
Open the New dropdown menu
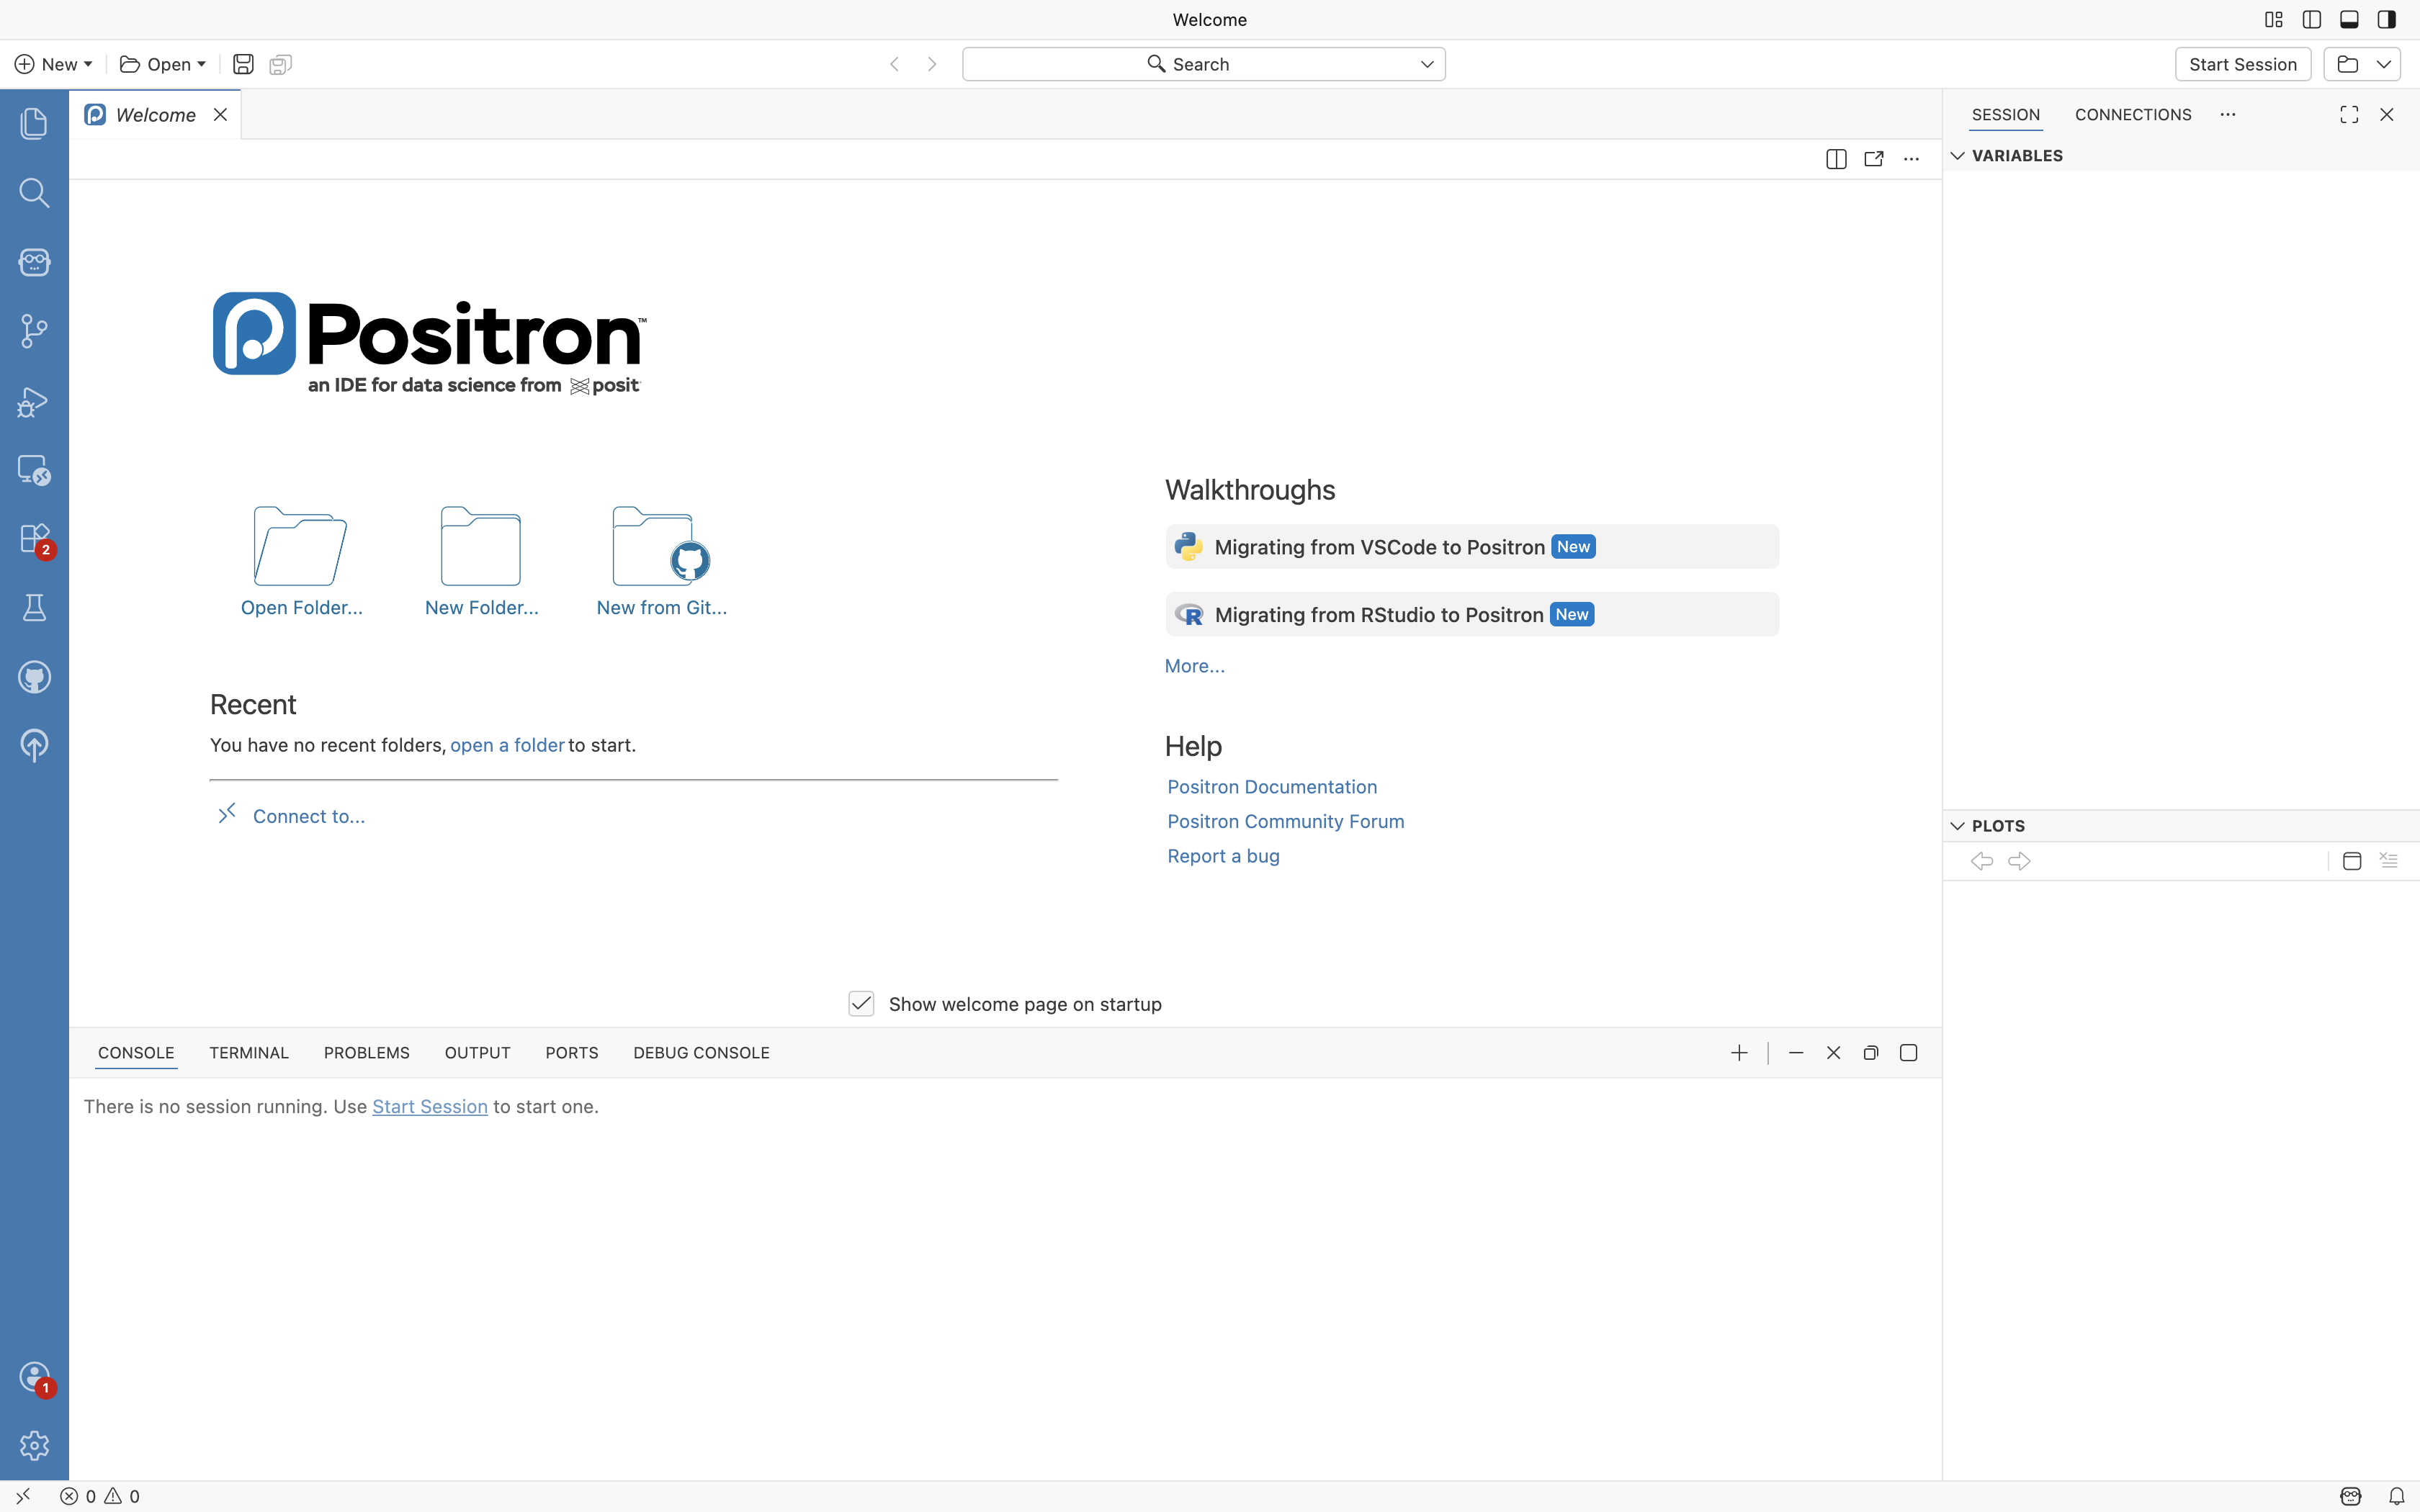[x=54, y=64]
